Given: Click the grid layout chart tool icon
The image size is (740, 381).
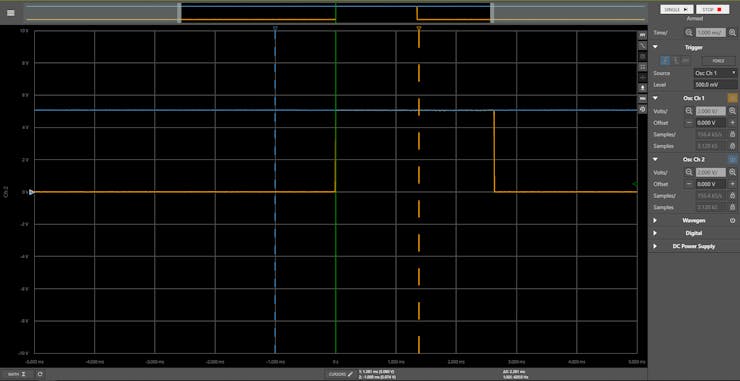Looking at the screenshot, I should [x=642, y=67].
